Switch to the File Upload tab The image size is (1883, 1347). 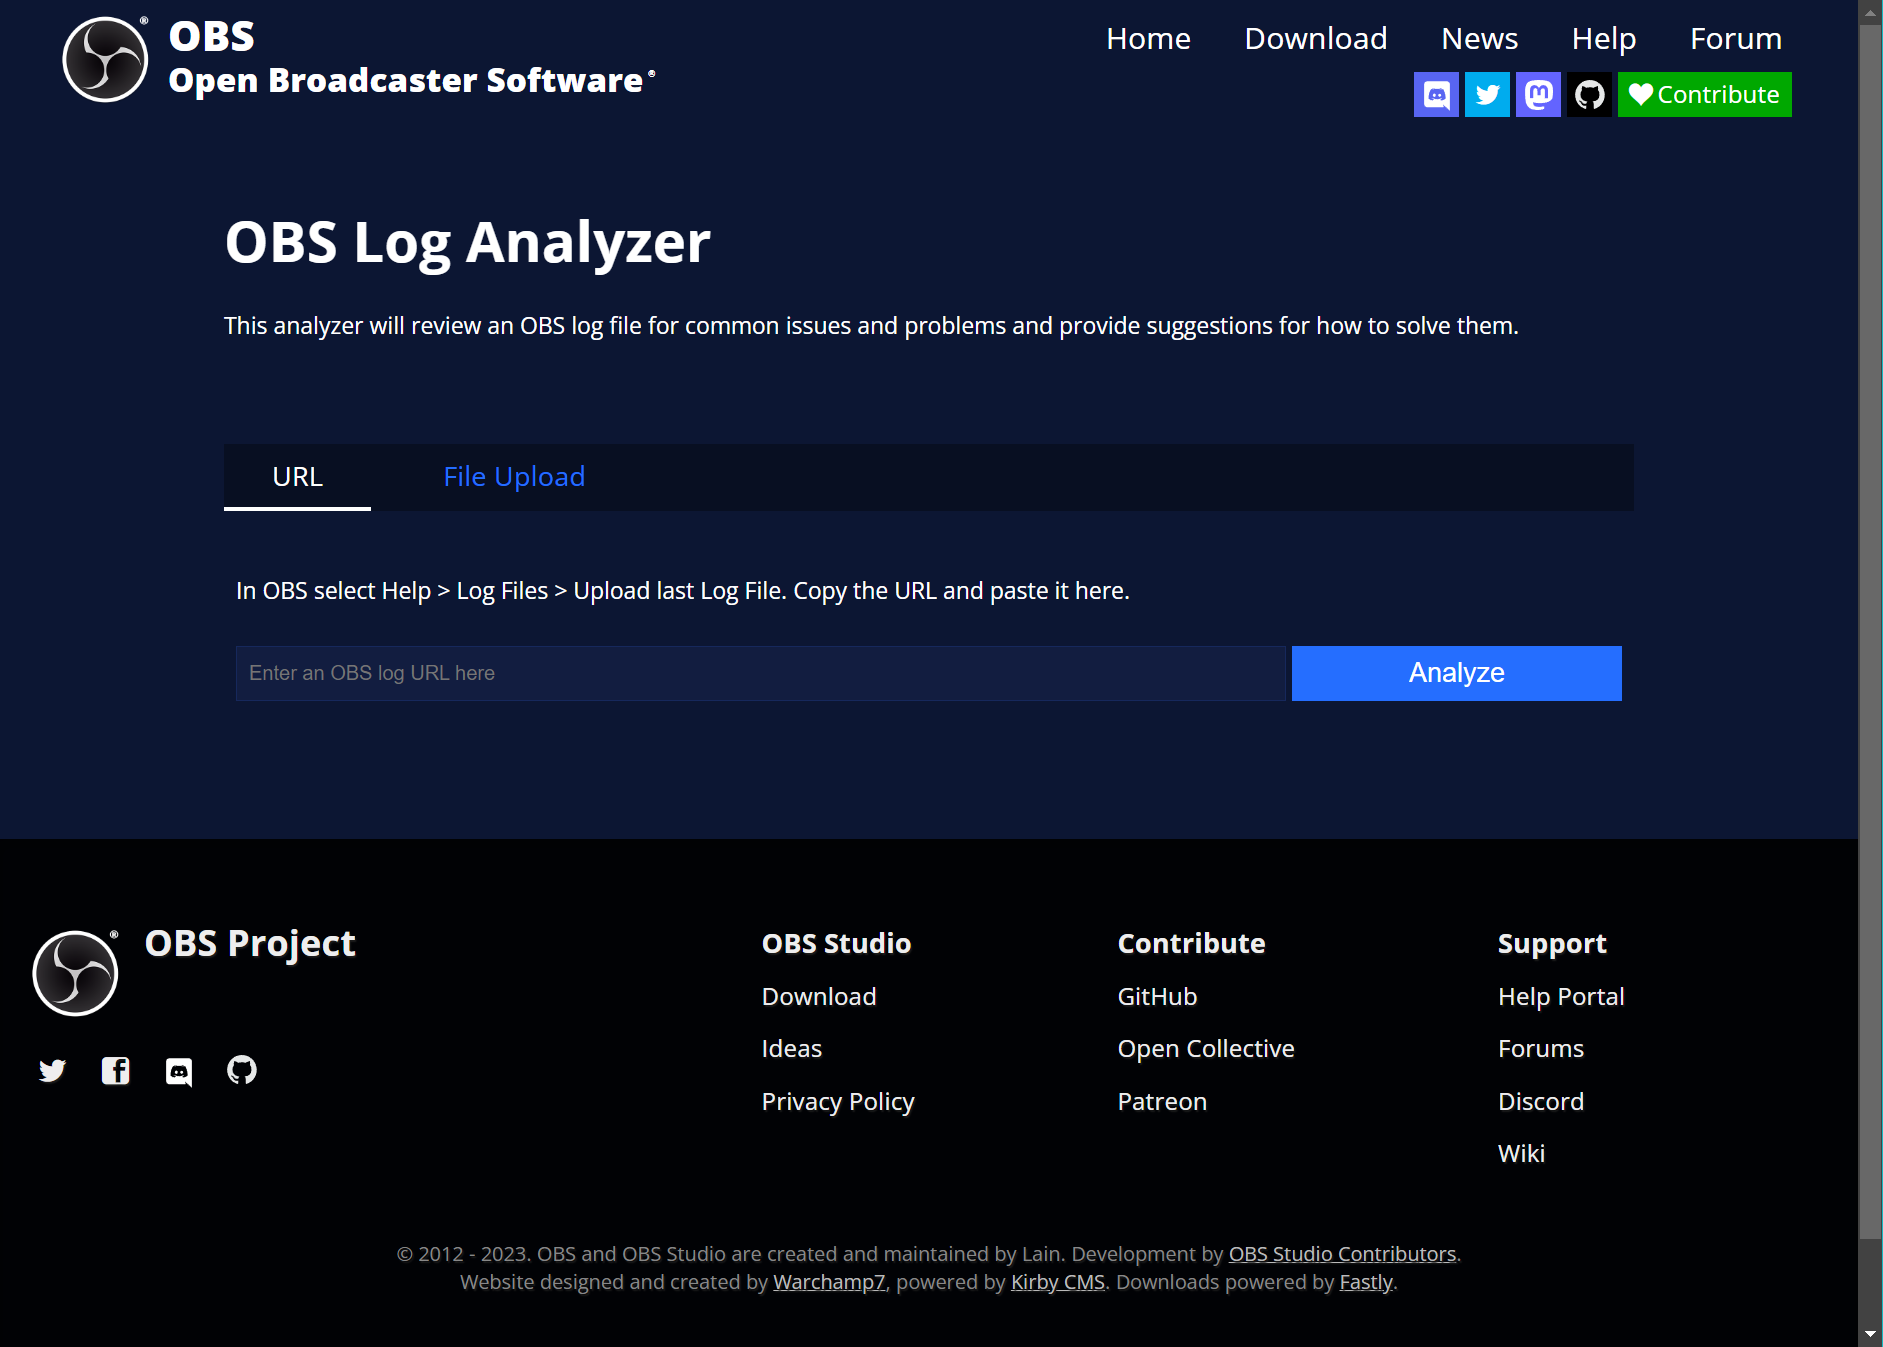[x=514, y=477]
